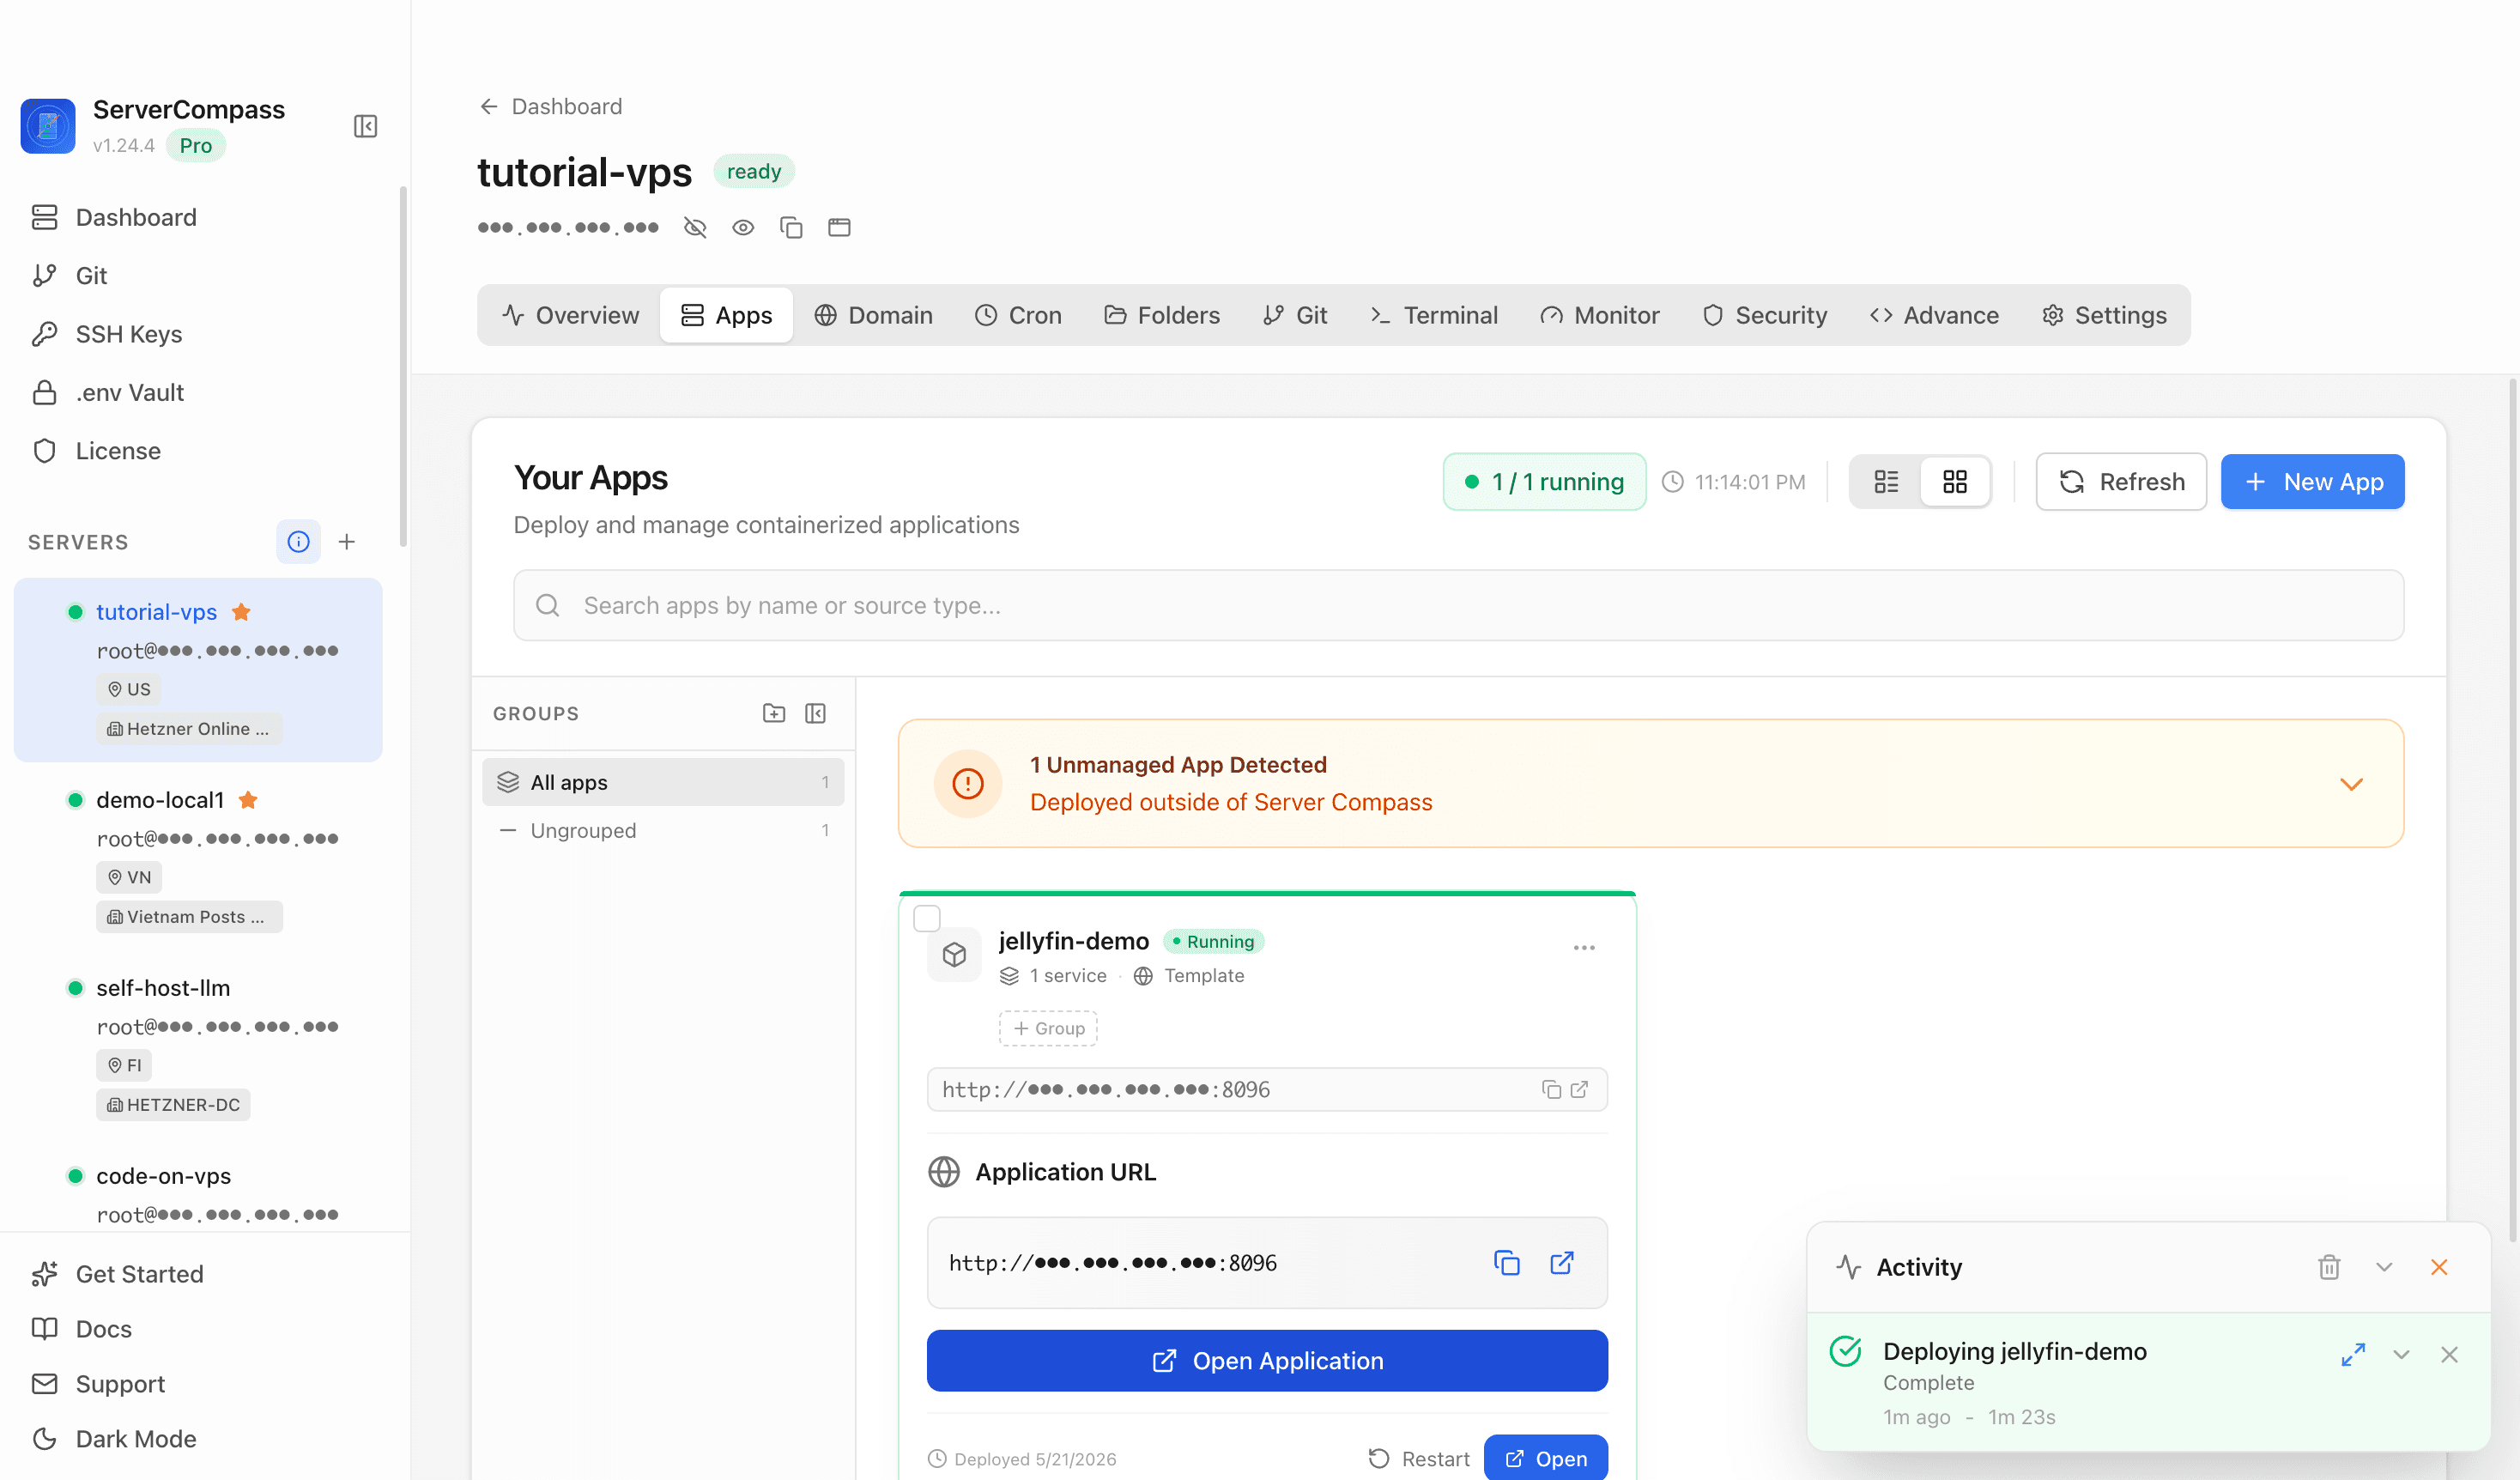Open the Security tab
The width and height of the screenshot is (2520, 1480).
tap(1765, 315)
